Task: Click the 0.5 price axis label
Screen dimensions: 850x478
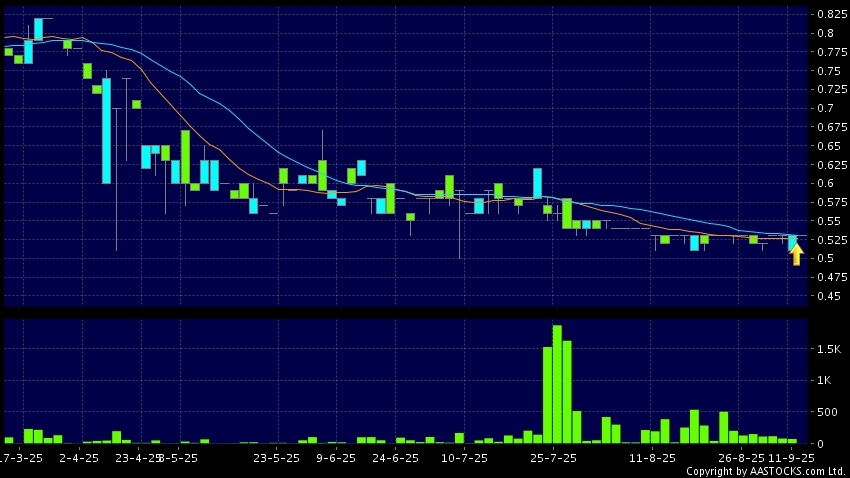Action: [x=826, y=259]
